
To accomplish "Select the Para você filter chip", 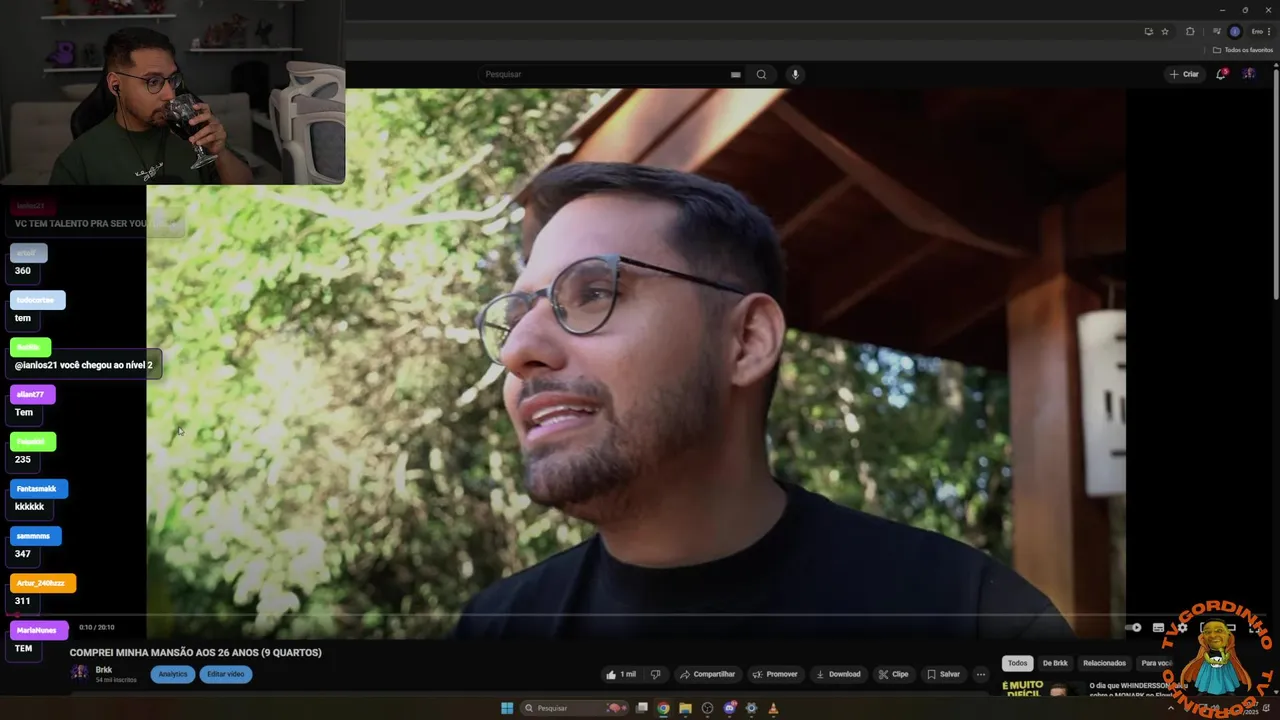I will 1156,663.
